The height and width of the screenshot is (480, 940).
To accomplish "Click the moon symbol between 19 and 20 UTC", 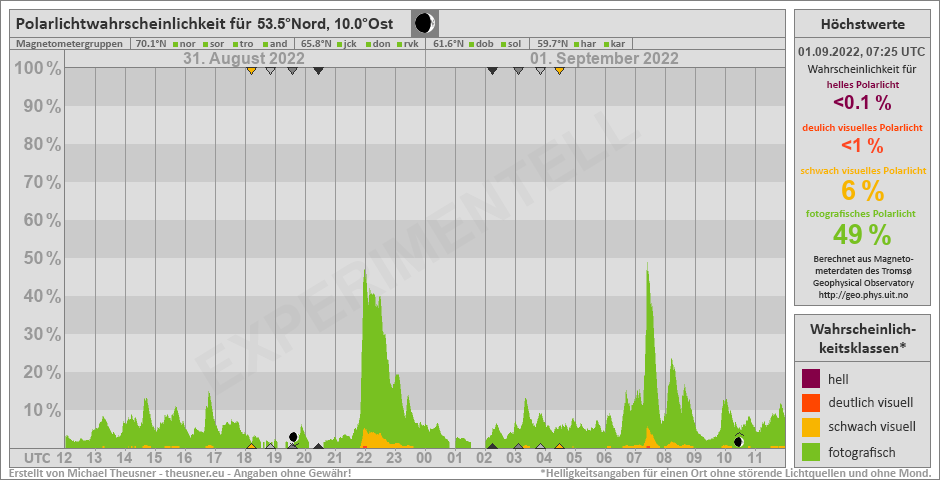I will (293, 437).
